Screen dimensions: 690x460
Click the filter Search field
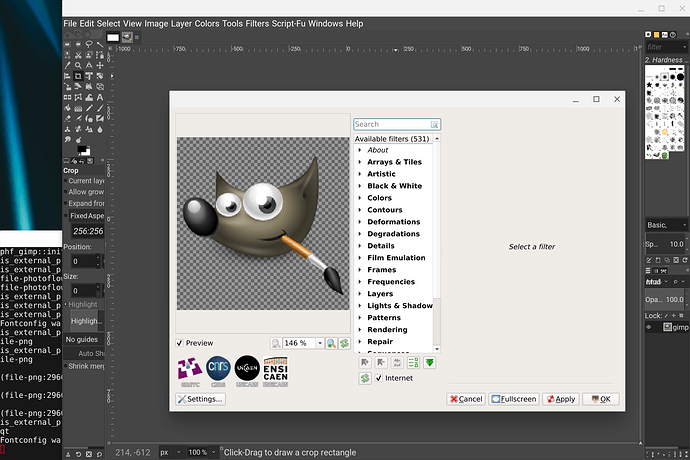(x=396, y=124)
